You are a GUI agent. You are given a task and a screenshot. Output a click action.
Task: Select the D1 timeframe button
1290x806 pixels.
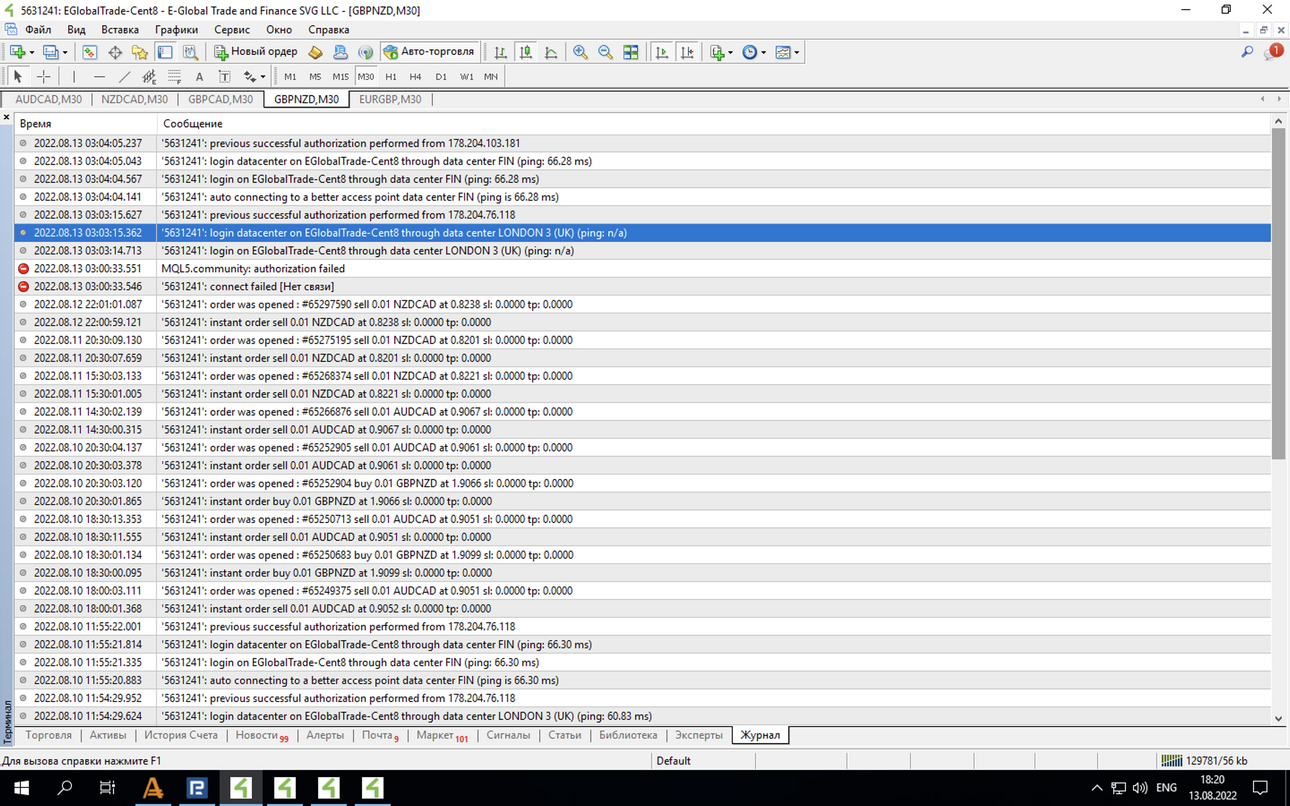[x=441, y=76]
